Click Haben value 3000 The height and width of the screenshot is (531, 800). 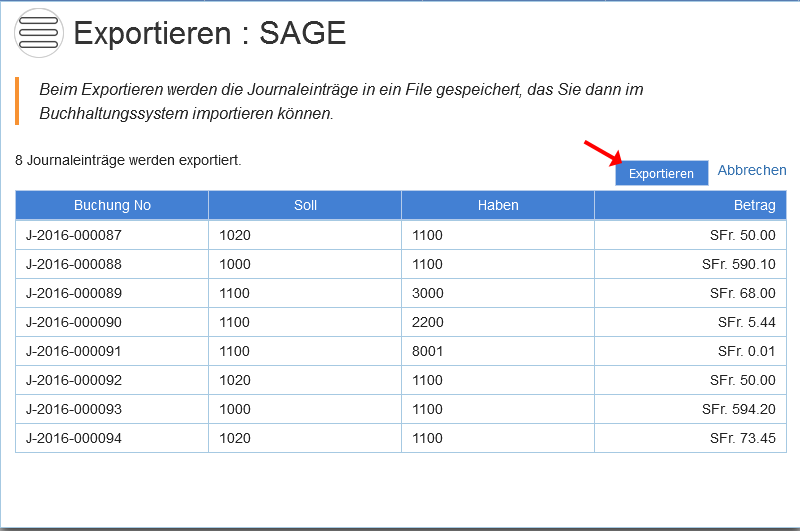coord(428,293)
